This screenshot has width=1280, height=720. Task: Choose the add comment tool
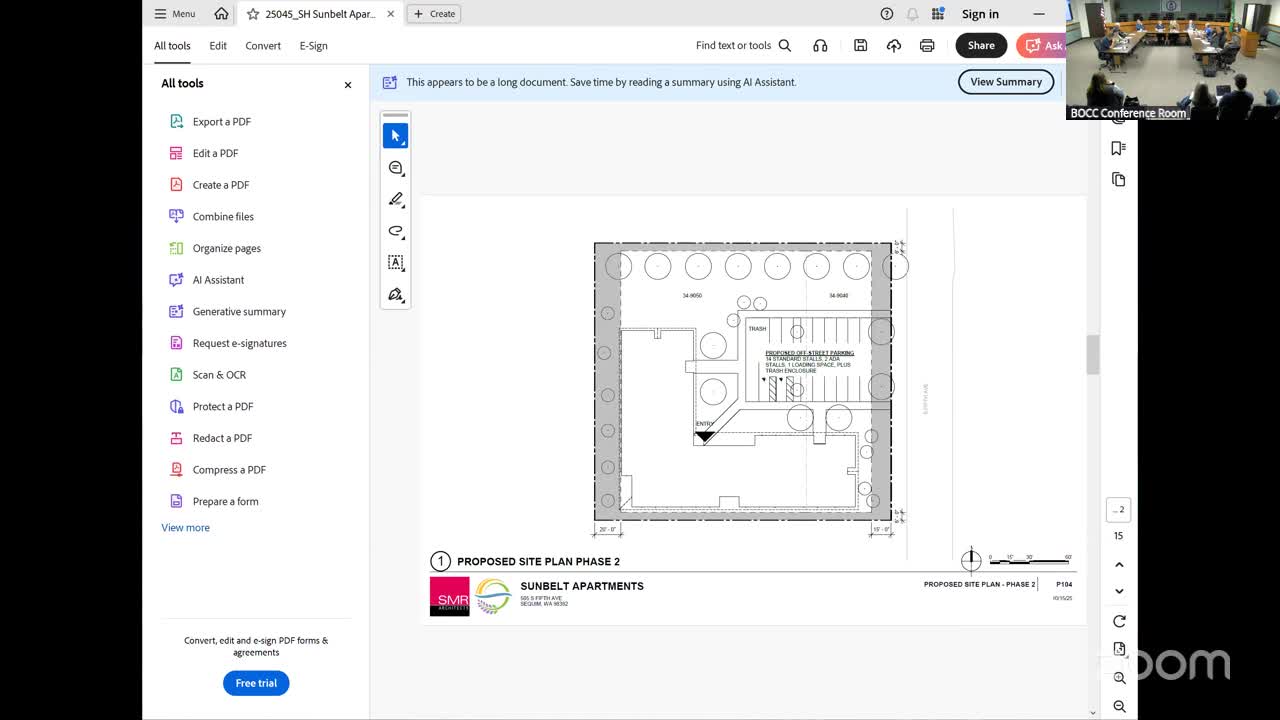[x=395, y=168]
